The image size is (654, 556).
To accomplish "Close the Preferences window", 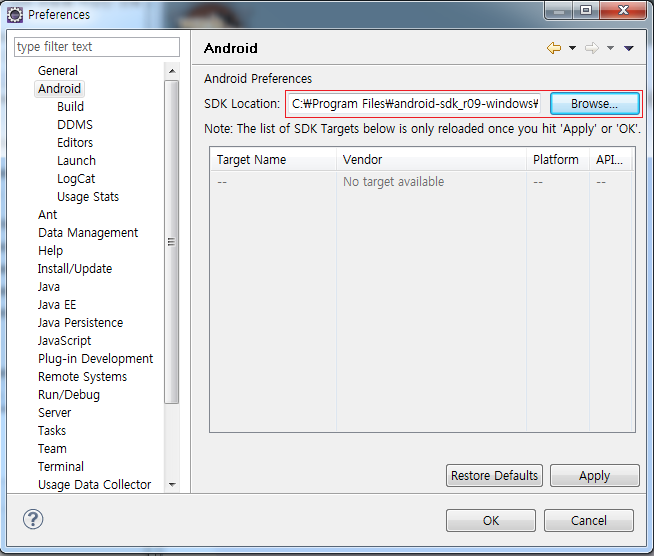I will [x=623, y=10].
